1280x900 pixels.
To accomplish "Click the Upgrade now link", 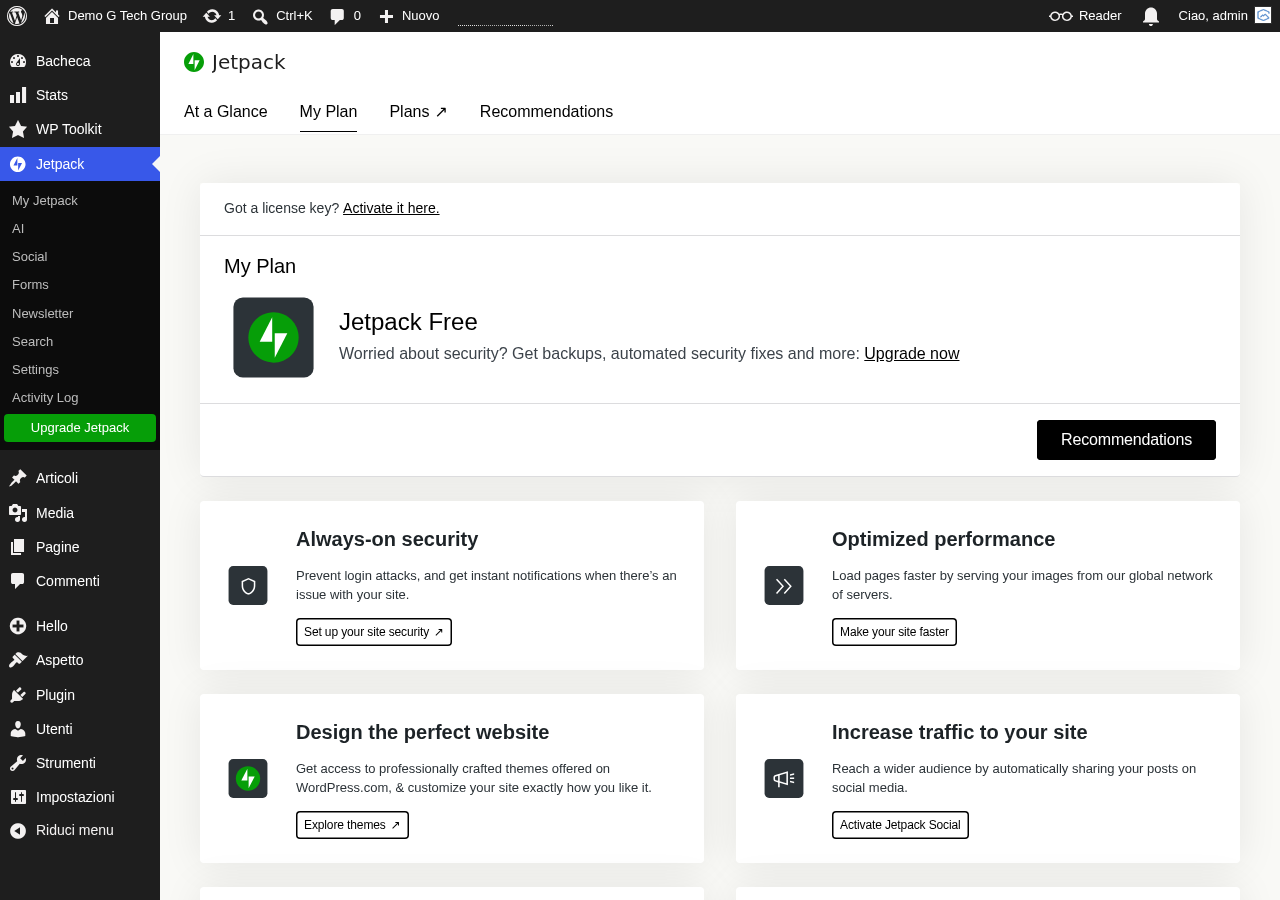I will 912,354.
